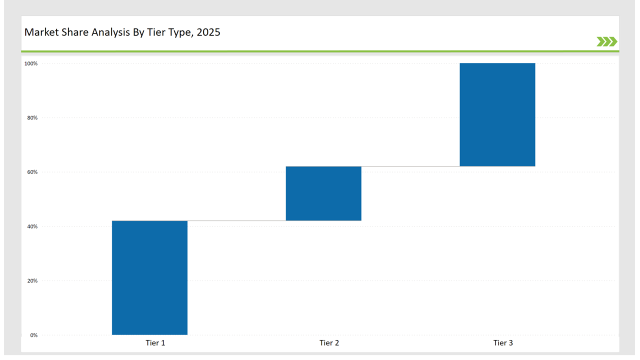Select the Tier 2 blue bar
The height and width of the screenshot is (360, 640).
pyautogui.click(x=324, y=193)
